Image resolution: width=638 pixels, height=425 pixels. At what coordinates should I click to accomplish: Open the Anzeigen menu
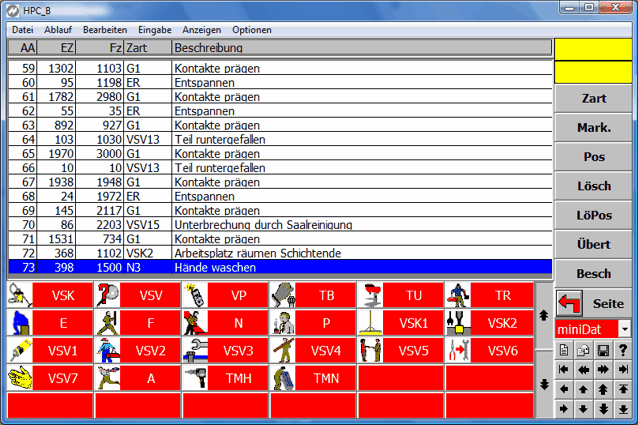point(203,30)
